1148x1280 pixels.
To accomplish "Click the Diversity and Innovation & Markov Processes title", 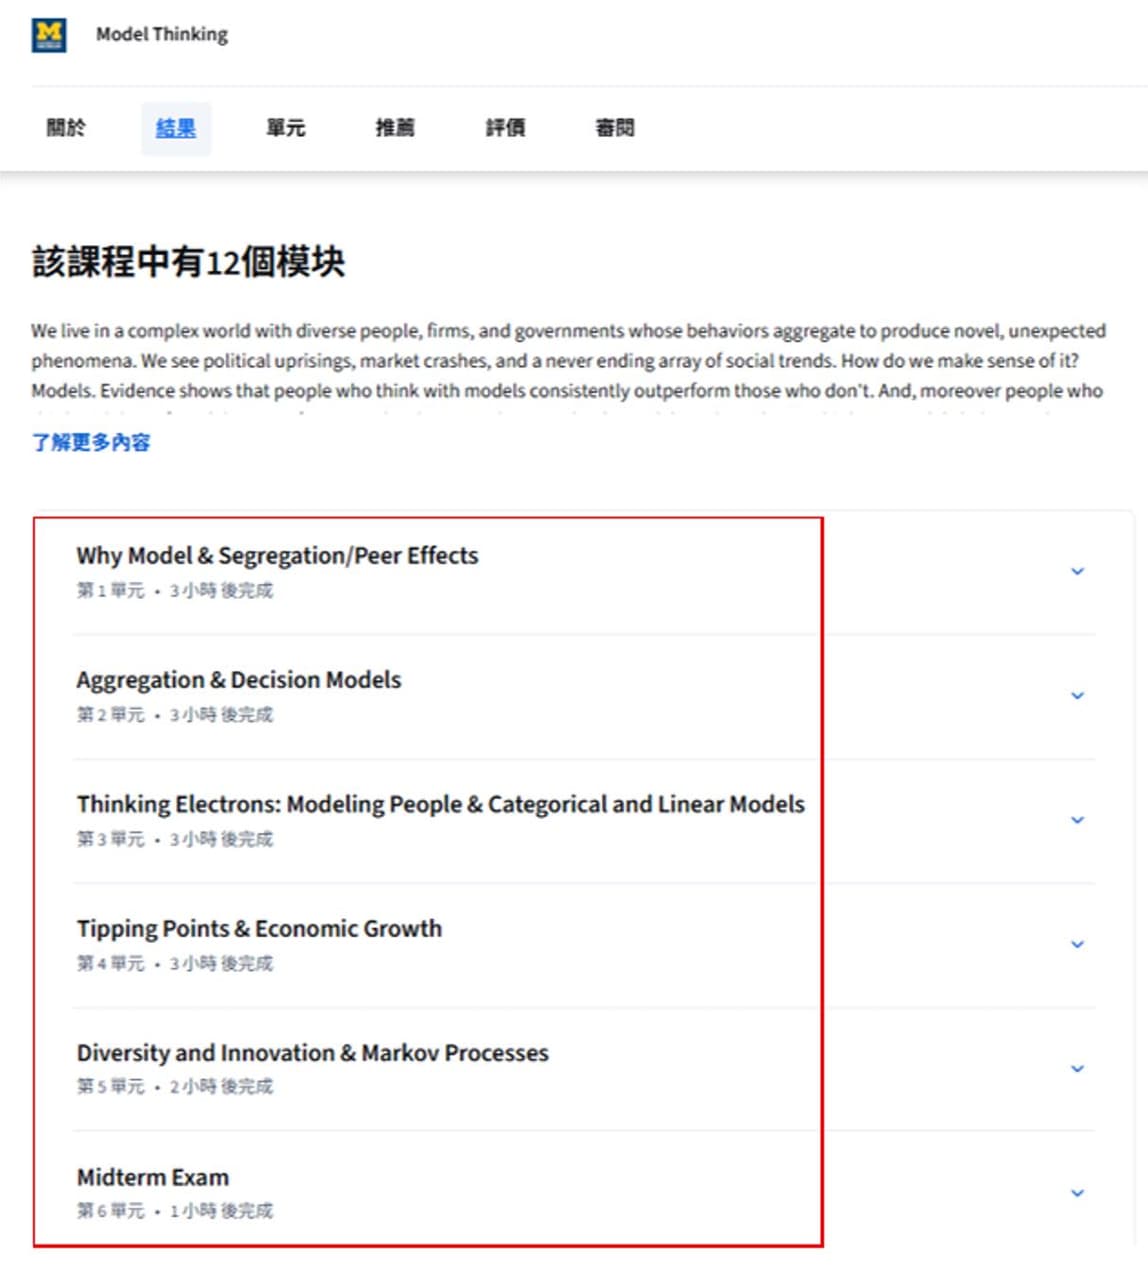I will [313, 1053].
